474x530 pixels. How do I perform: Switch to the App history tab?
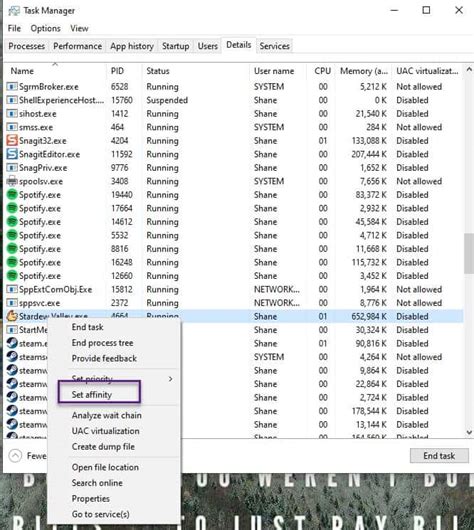point(132,46)
